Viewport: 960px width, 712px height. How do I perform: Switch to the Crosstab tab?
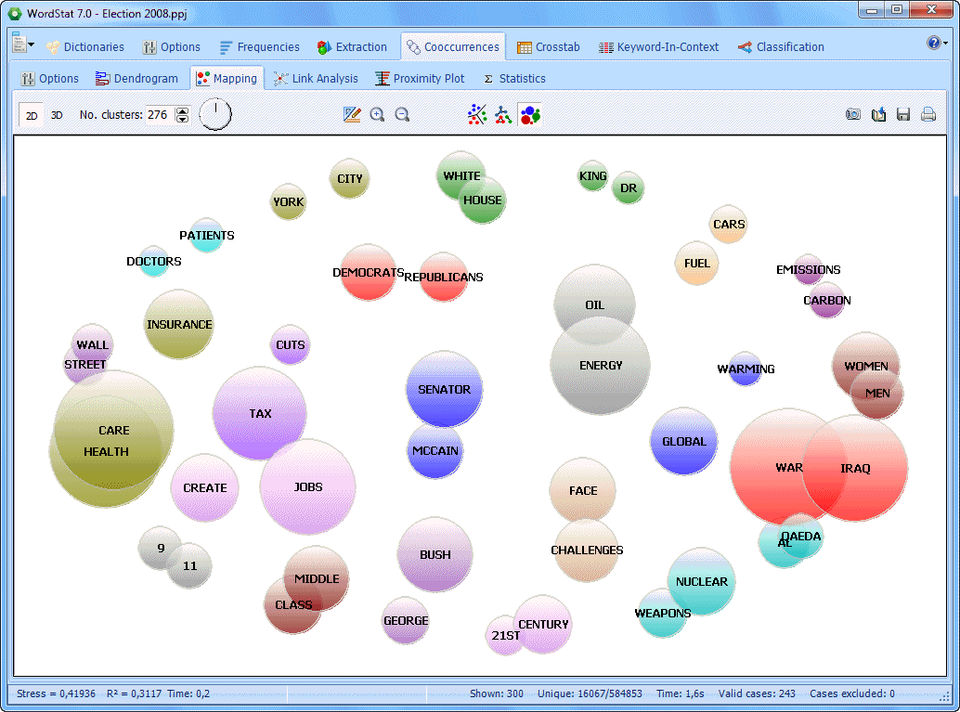pos(549,47)
